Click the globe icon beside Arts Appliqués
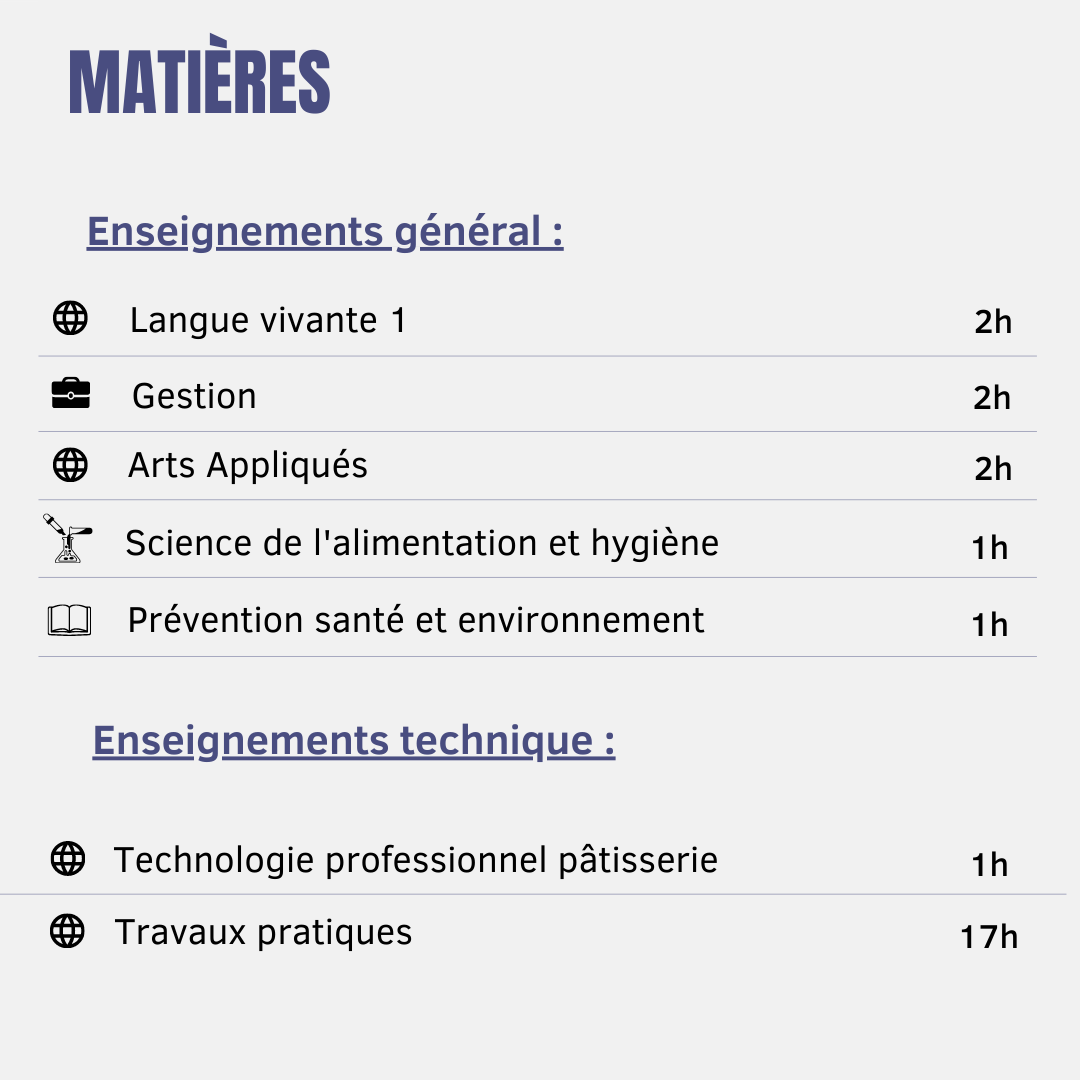Screen dimensions: 1080x1080 [70, 465]
